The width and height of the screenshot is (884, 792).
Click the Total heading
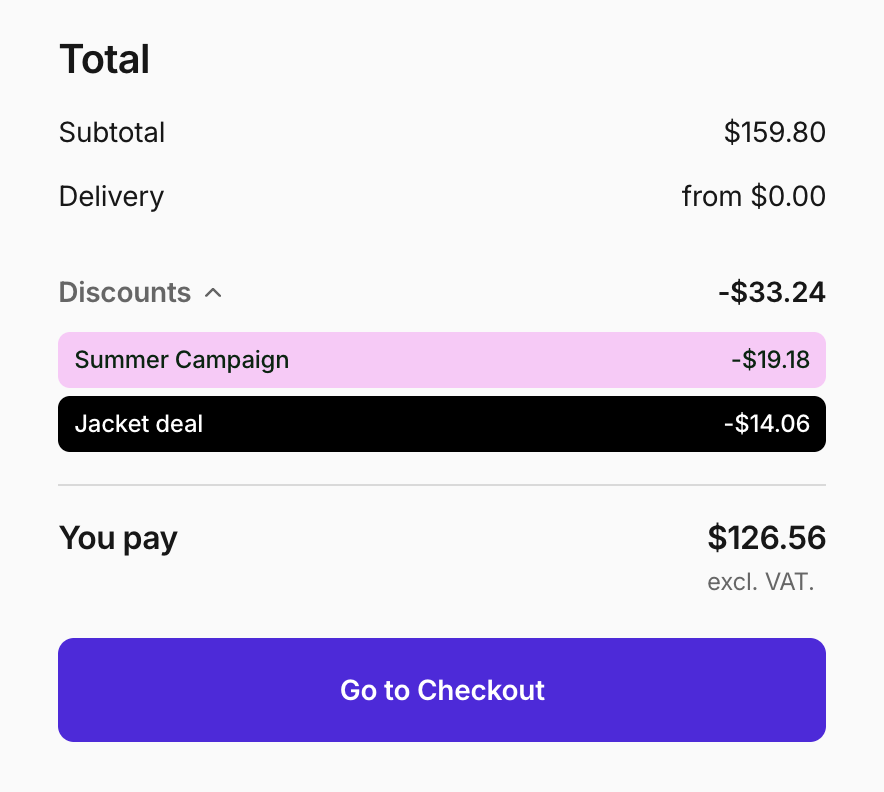105,60
